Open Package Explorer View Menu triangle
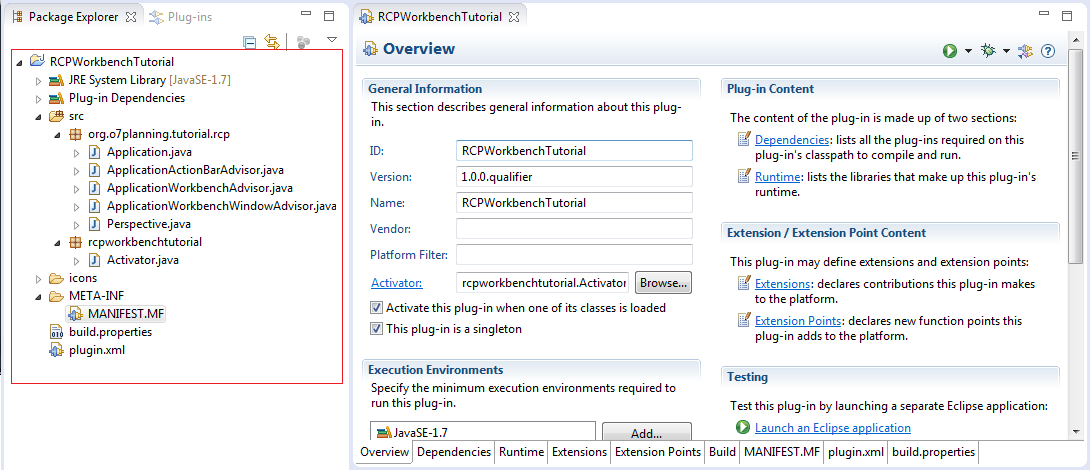 click(332, 40)
